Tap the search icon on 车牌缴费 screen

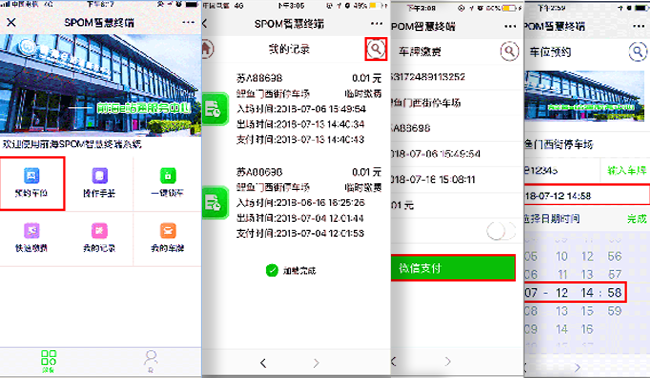[509, 51]
